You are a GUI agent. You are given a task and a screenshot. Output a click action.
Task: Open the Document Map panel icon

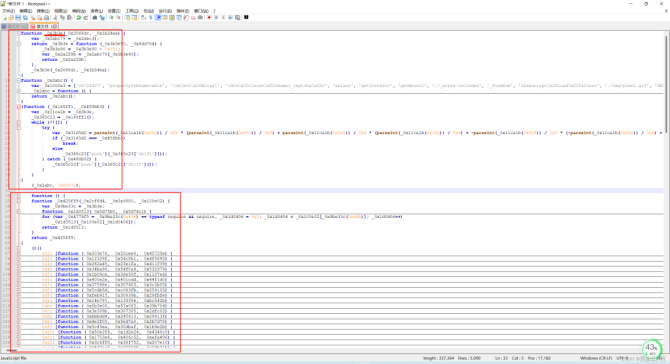click(x=172, y=18)
